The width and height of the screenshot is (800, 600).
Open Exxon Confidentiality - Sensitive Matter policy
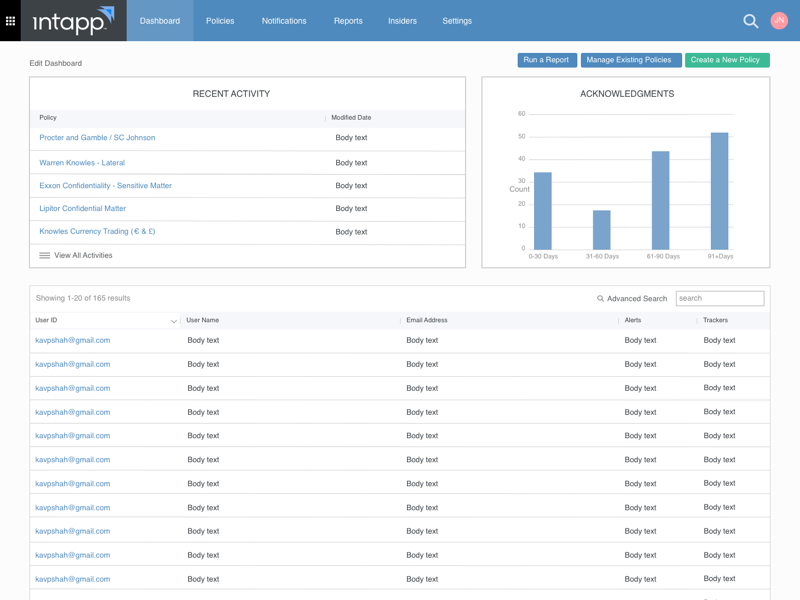point(106,186)
